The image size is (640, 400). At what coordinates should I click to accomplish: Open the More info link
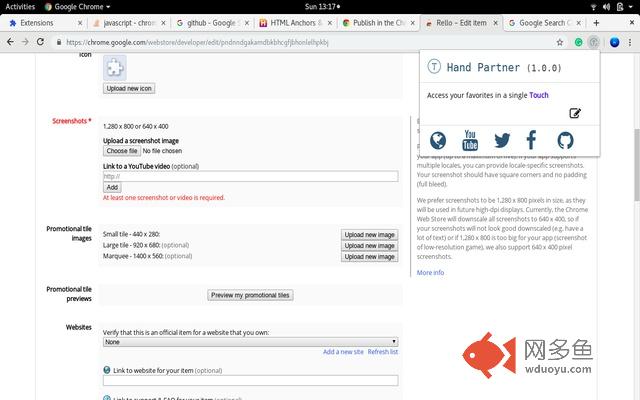click(x=430, y=272)
